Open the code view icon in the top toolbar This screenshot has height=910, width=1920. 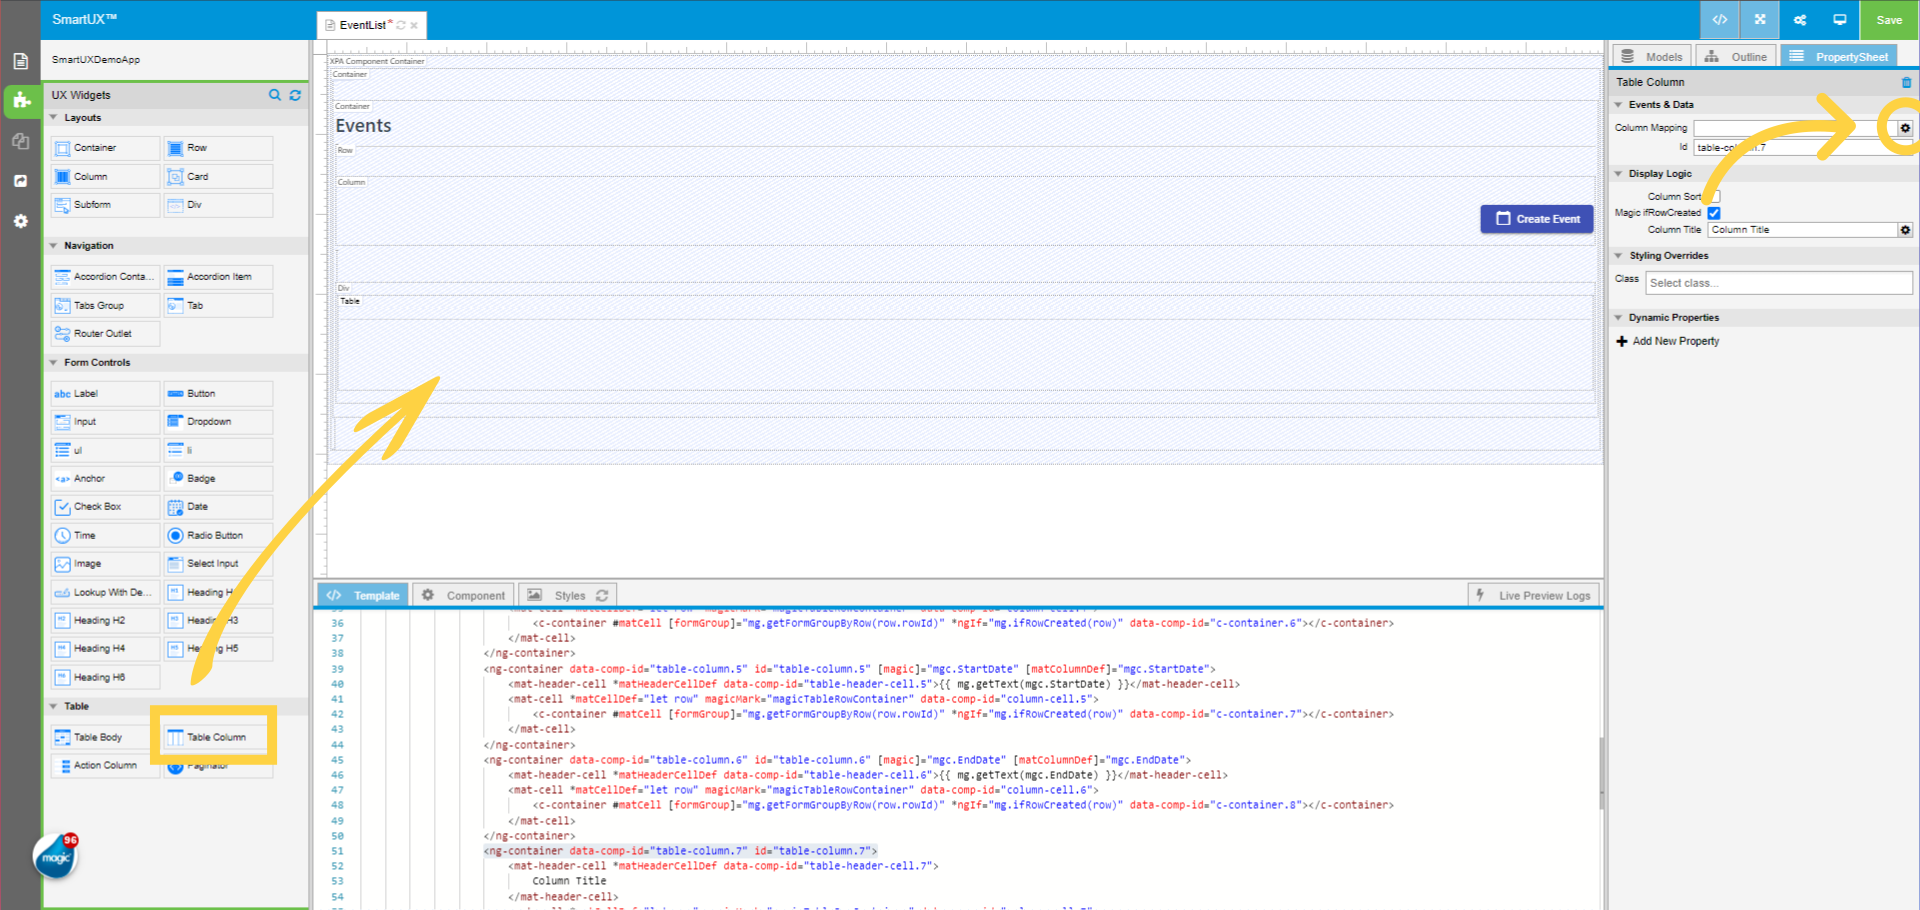tap(1719, 19)
